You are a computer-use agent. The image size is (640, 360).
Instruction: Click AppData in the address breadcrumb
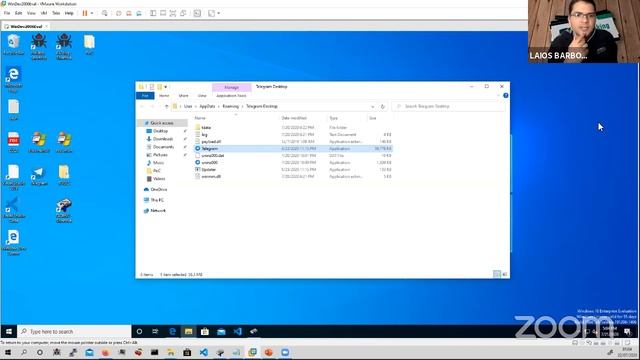click(x=207, y=106)
